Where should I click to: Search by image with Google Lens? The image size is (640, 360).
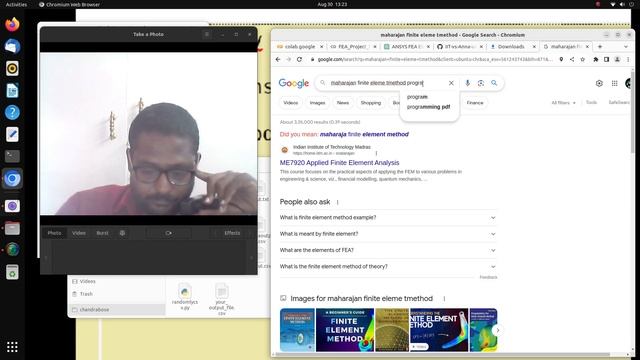(481, 83)
